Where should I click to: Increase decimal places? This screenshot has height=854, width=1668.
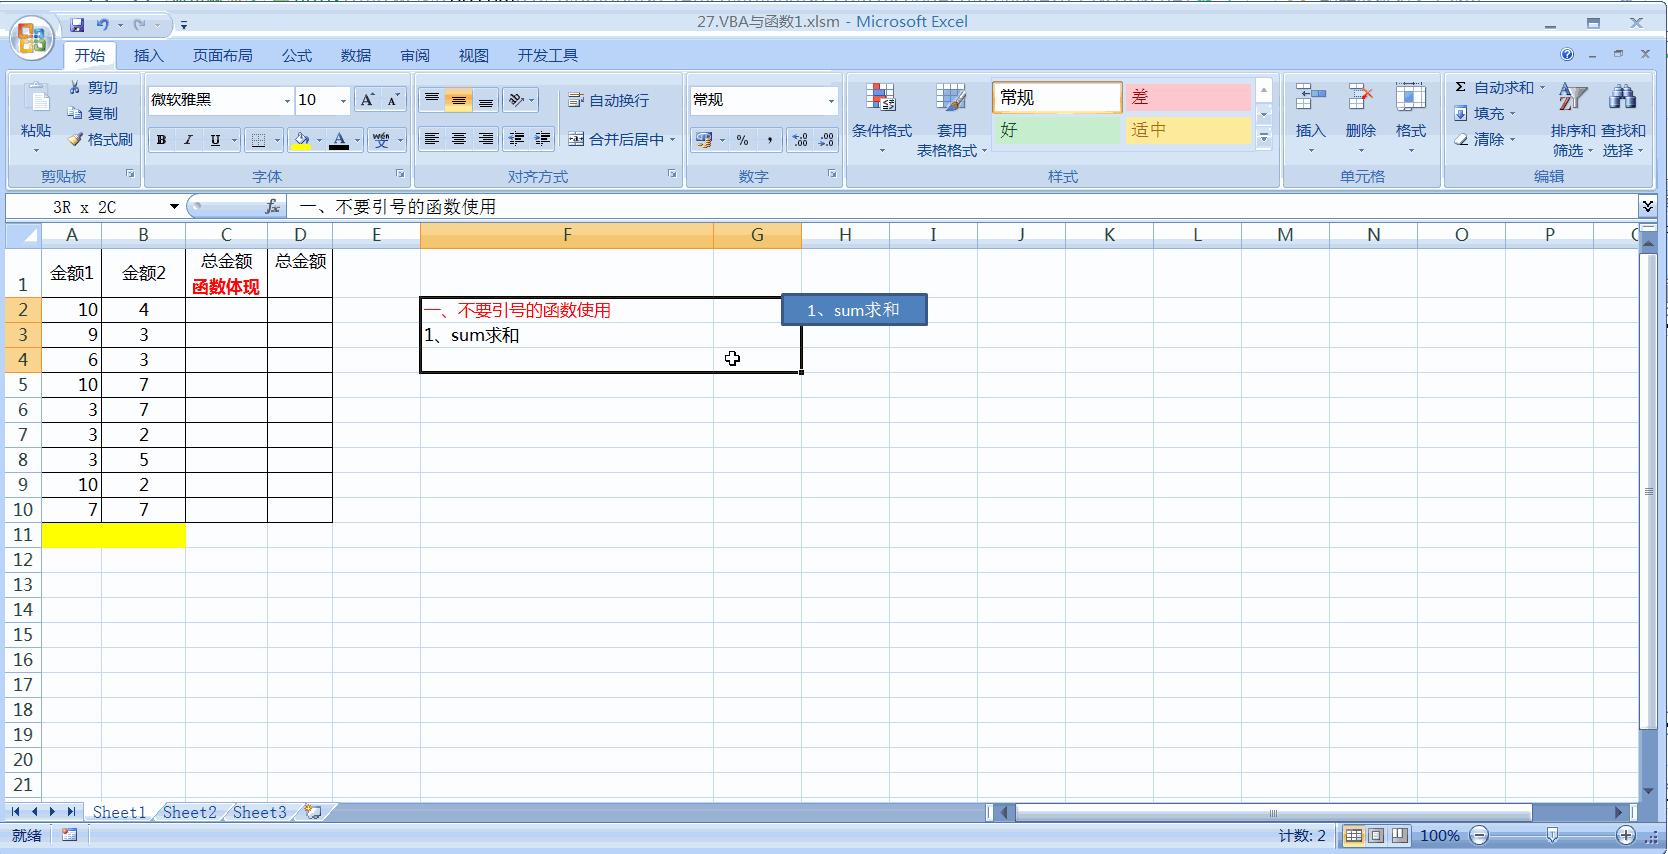[800, 140]
